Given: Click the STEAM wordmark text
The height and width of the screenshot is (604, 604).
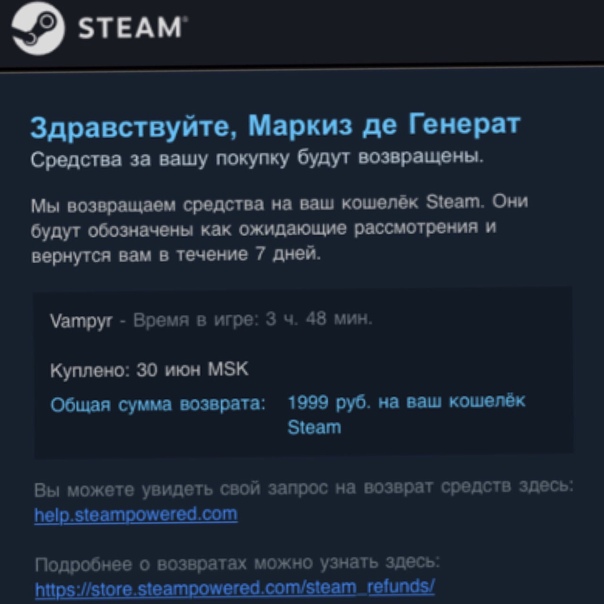Looking at the screenshot, I should coord(133,28).
